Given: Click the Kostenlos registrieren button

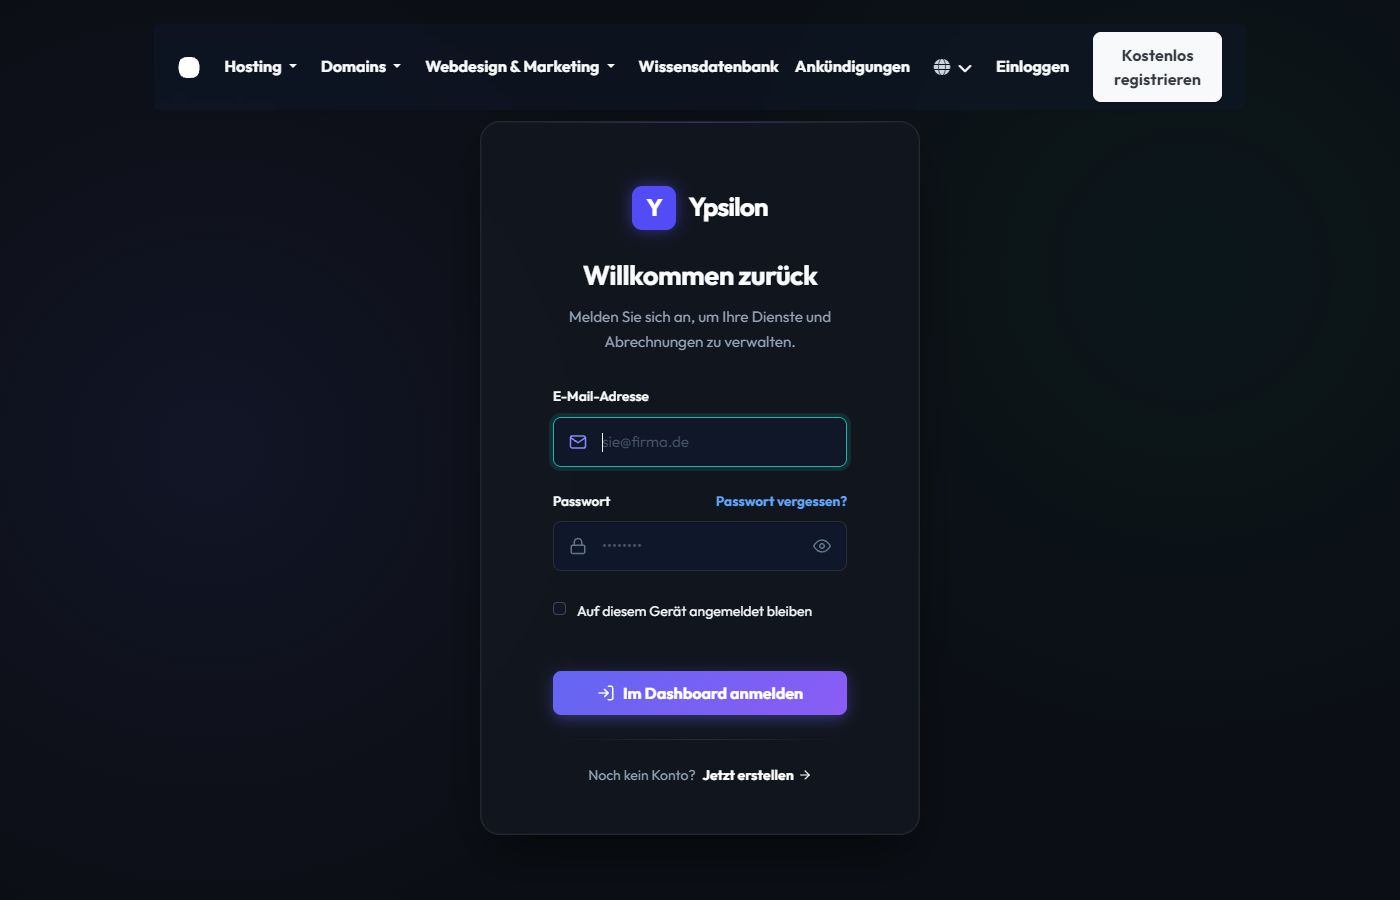Looking at the screenshot, I should pos(1157,67).
